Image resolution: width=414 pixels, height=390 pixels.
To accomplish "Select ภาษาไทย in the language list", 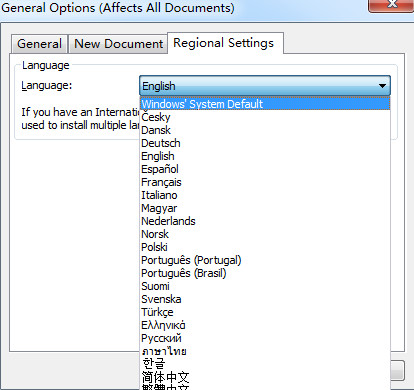I will 265,351.
